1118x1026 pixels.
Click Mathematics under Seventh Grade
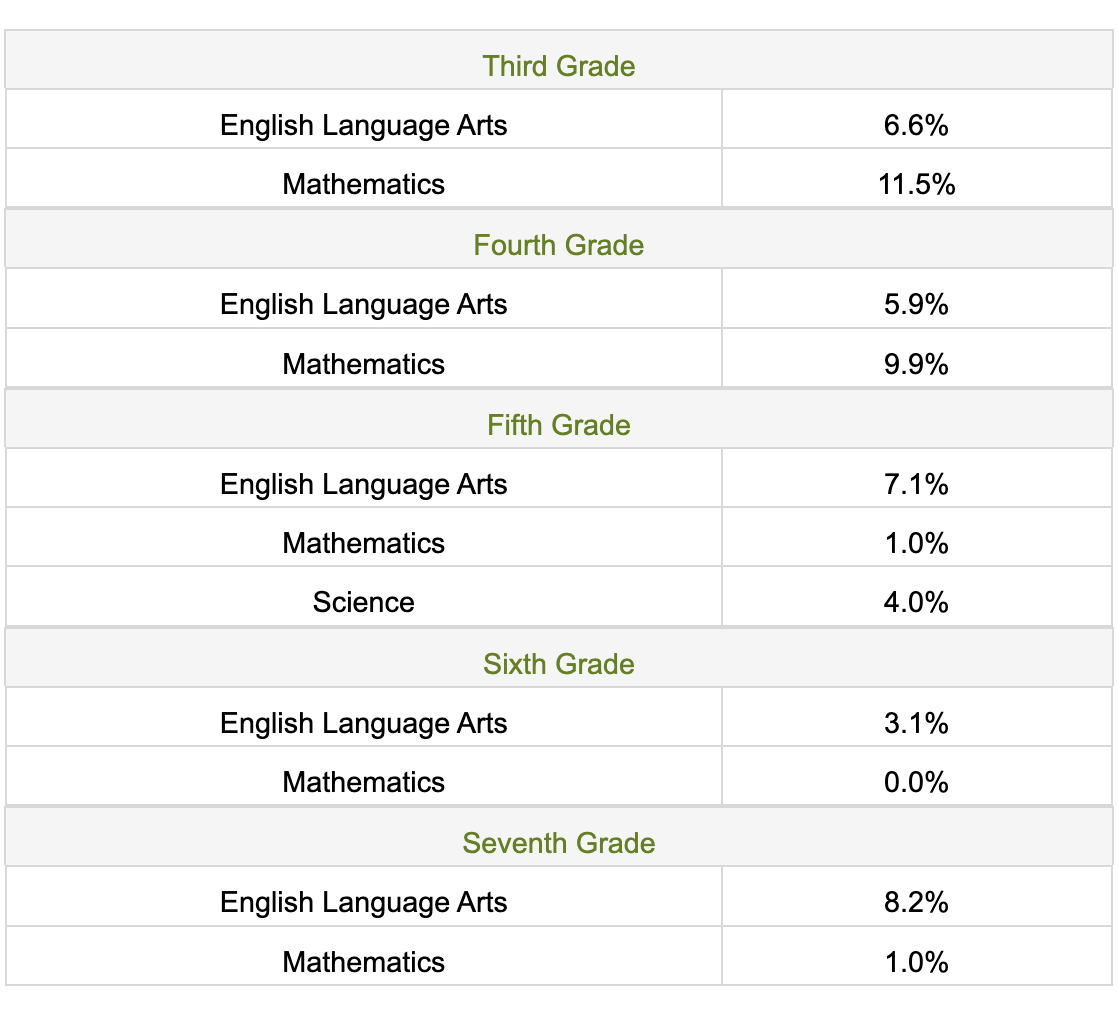coord(363,962)
